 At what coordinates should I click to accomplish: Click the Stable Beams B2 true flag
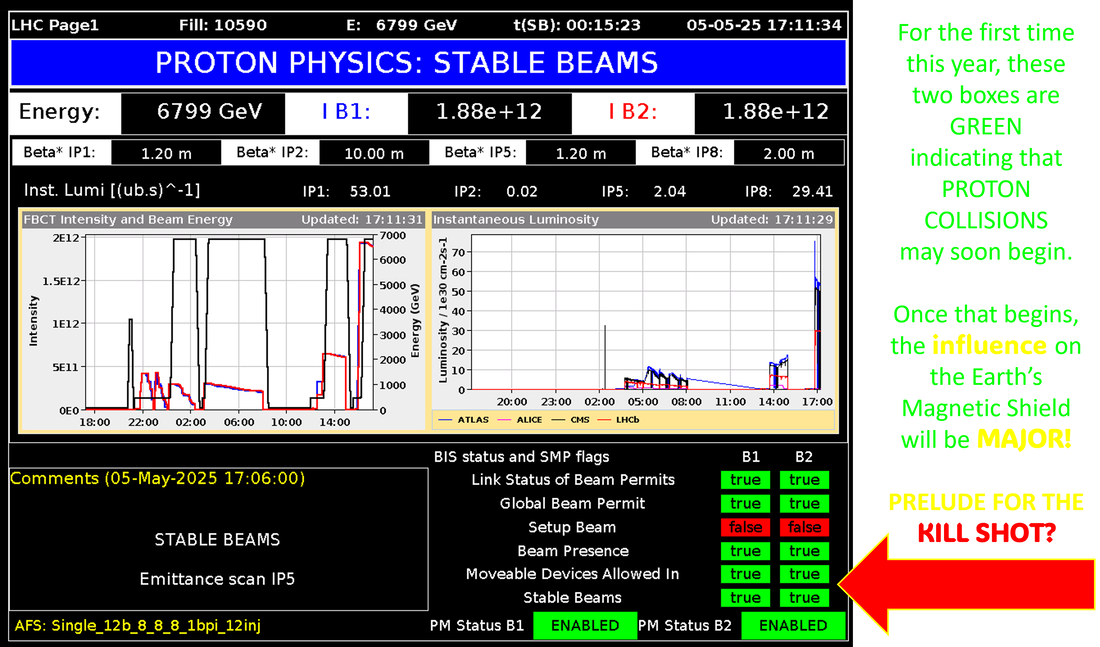(x=804, y=598)
